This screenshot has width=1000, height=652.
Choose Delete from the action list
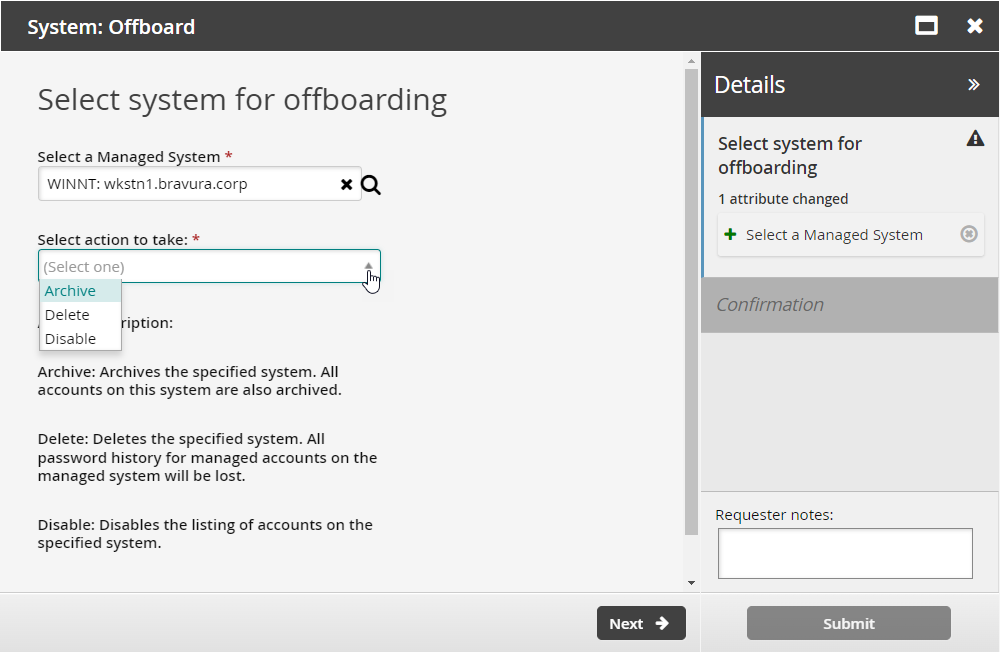tap(68, 315)
